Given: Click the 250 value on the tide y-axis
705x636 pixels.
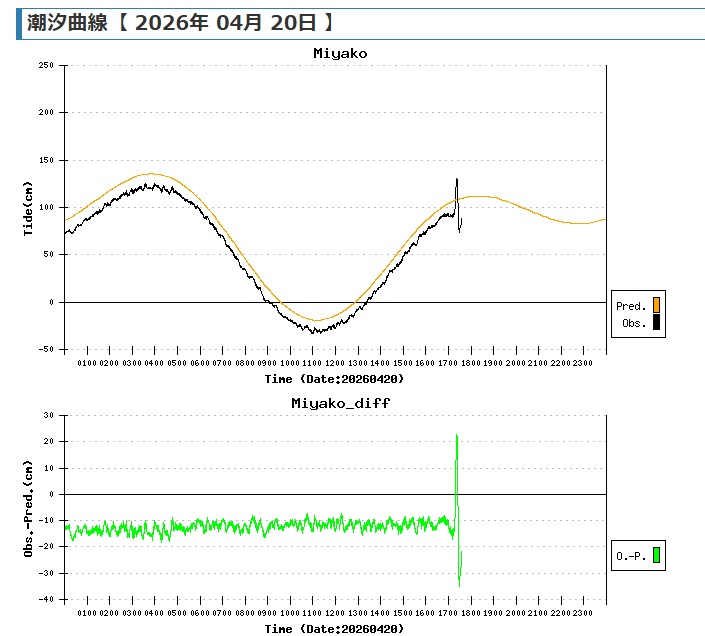Looking at the screenshot, I should point(46,65).
